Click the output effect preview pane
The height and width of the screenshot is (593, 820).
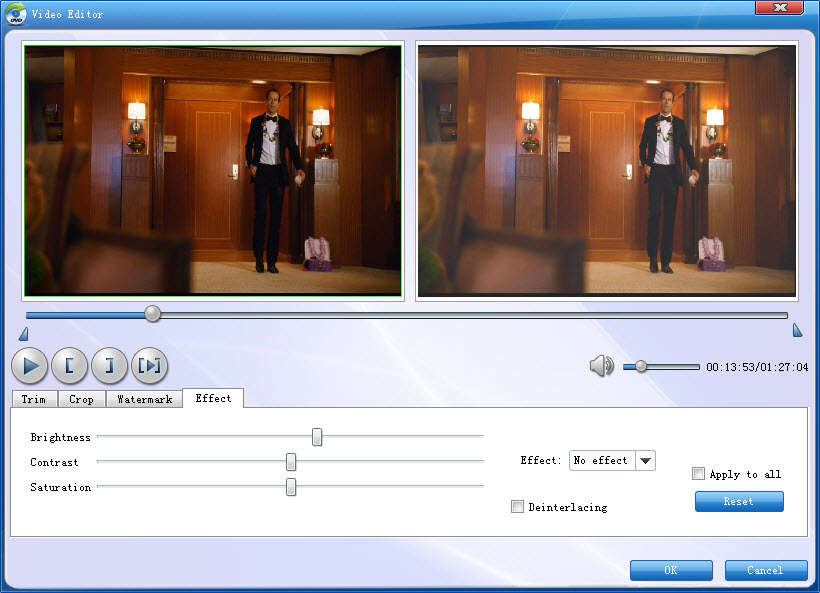[x=607, y=170]
